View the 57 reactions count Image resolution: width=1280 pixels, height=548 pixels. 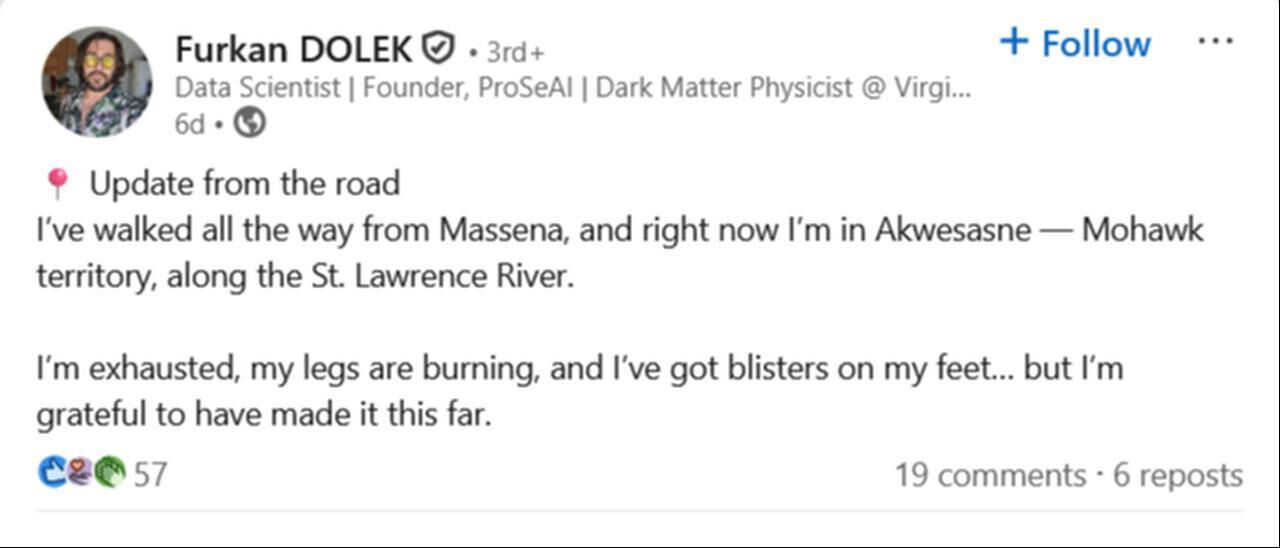[150, 474]
